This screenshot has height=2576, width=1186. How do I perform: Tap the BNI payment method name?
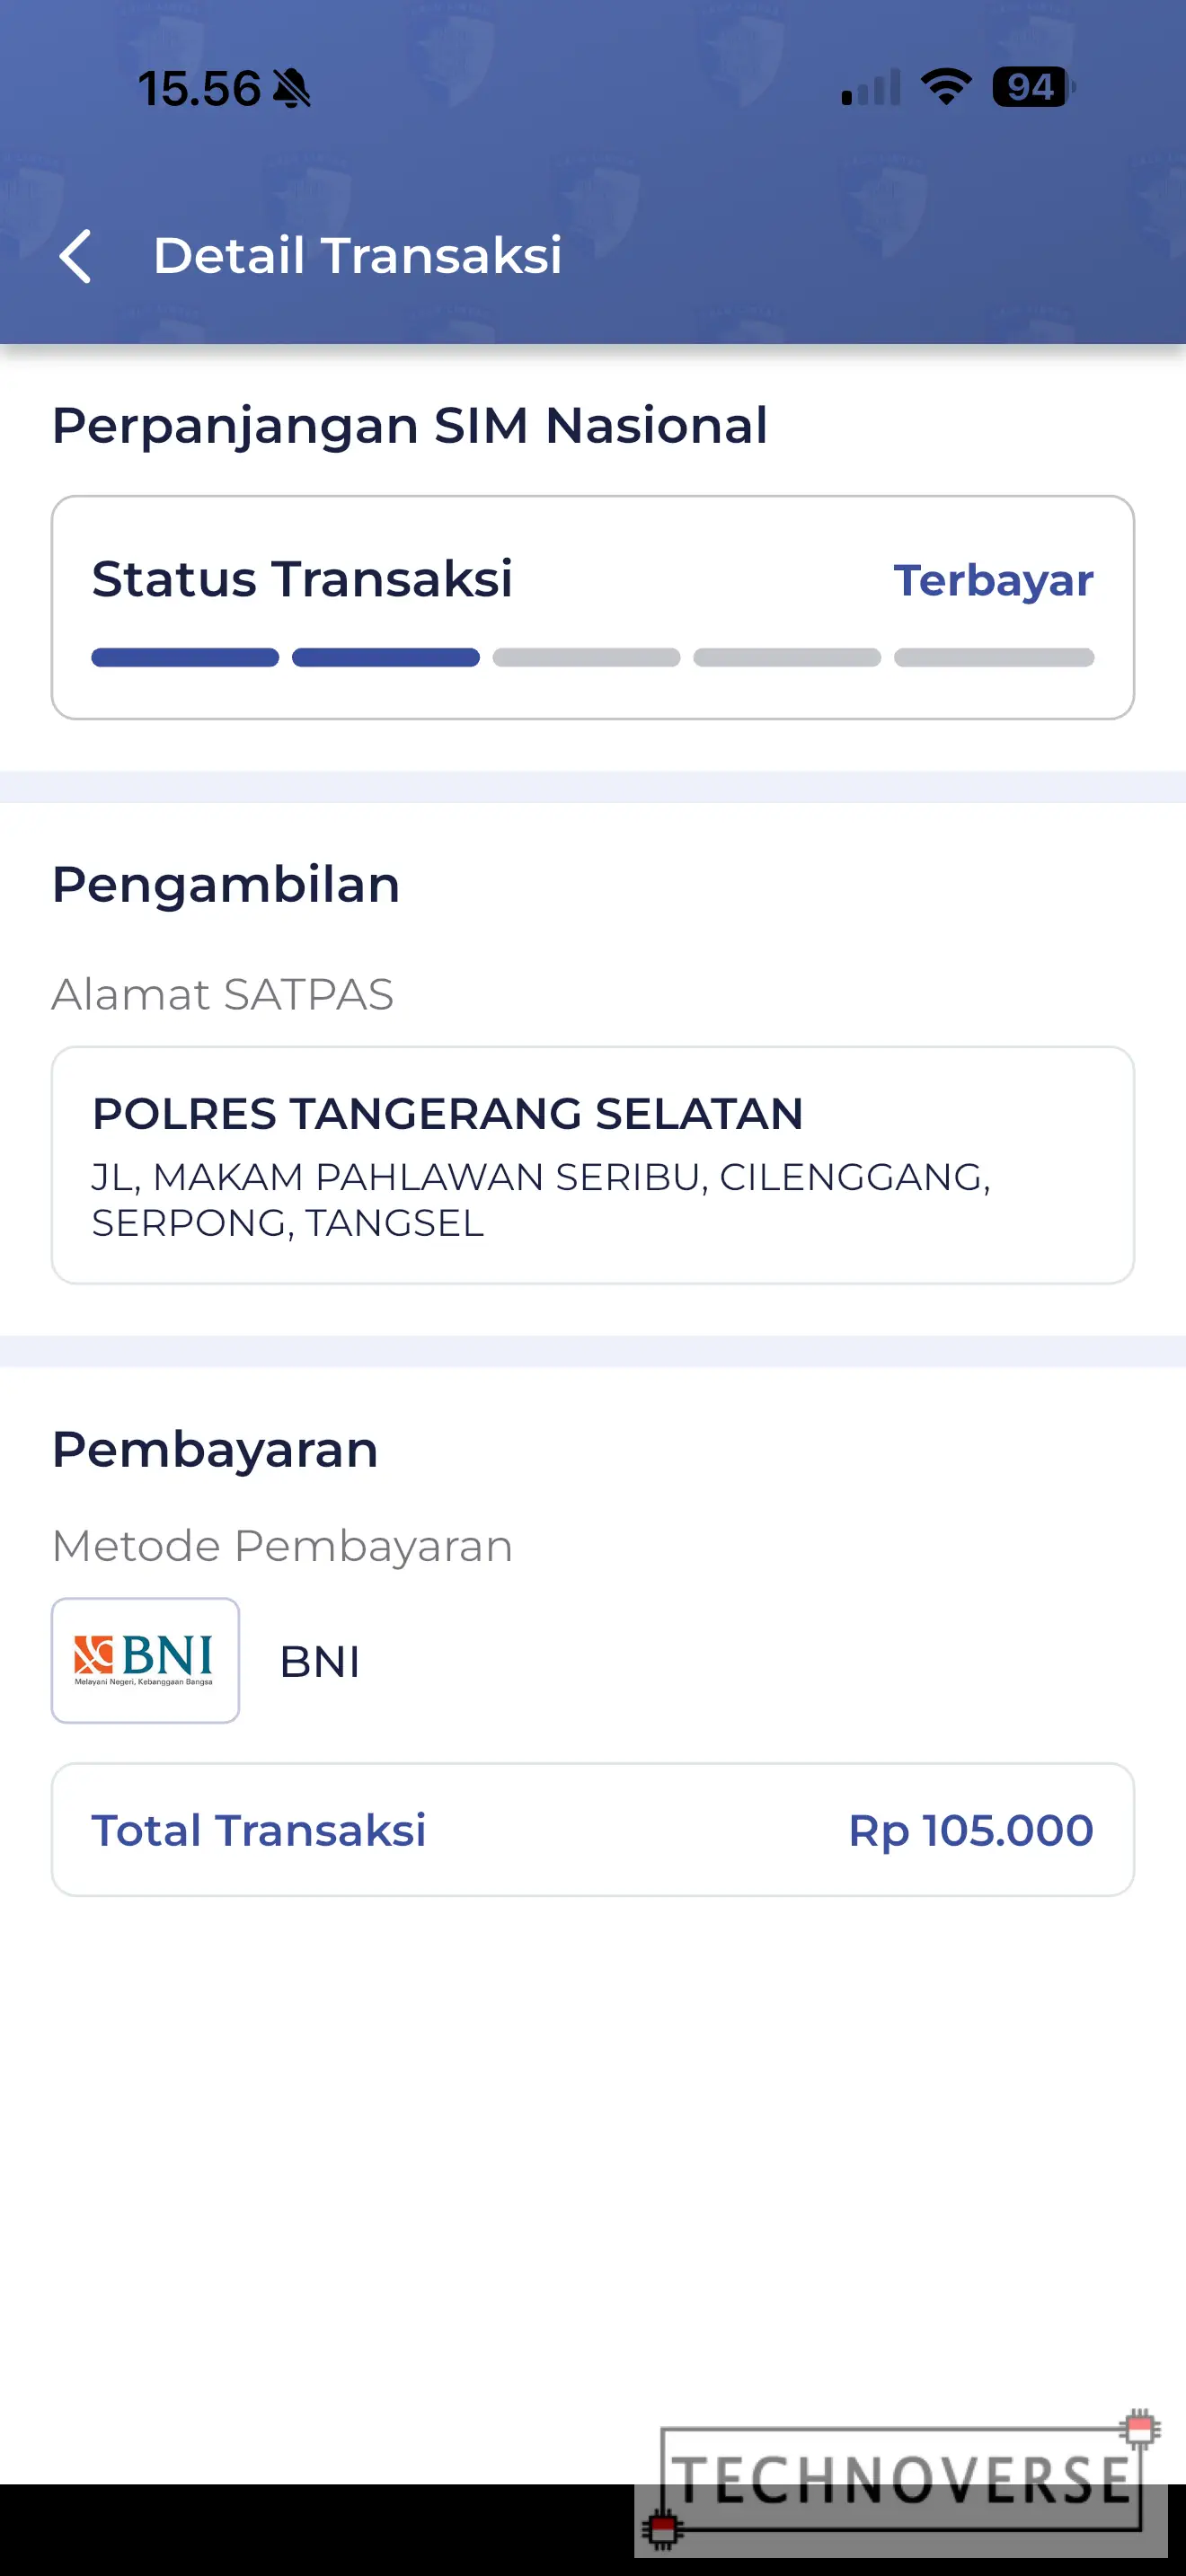320,1662
